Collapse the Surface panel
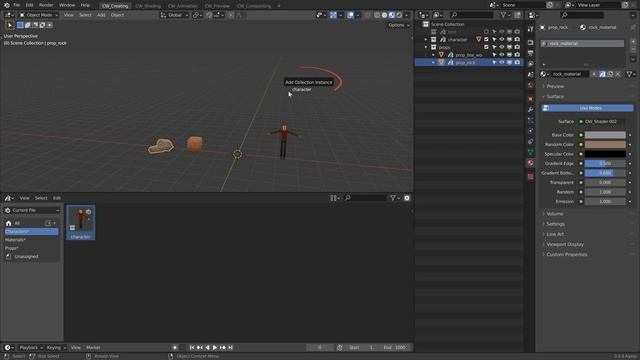This screenshot has height=360, width=640. coord(555,97)
